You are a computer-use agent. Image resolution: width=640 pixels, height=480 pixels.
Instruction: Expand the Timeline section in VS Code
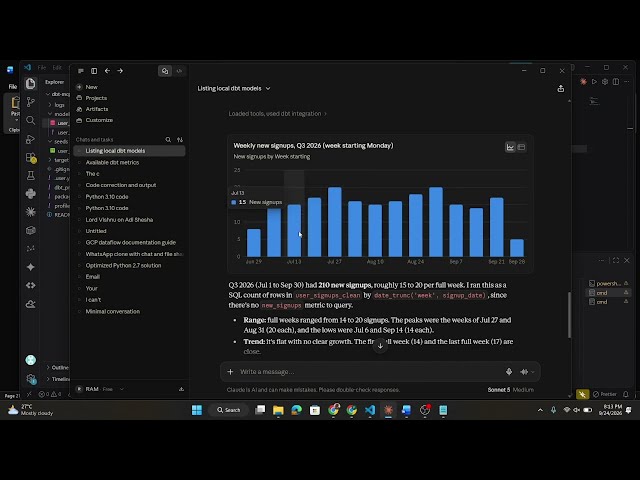[x=58, y=379]
